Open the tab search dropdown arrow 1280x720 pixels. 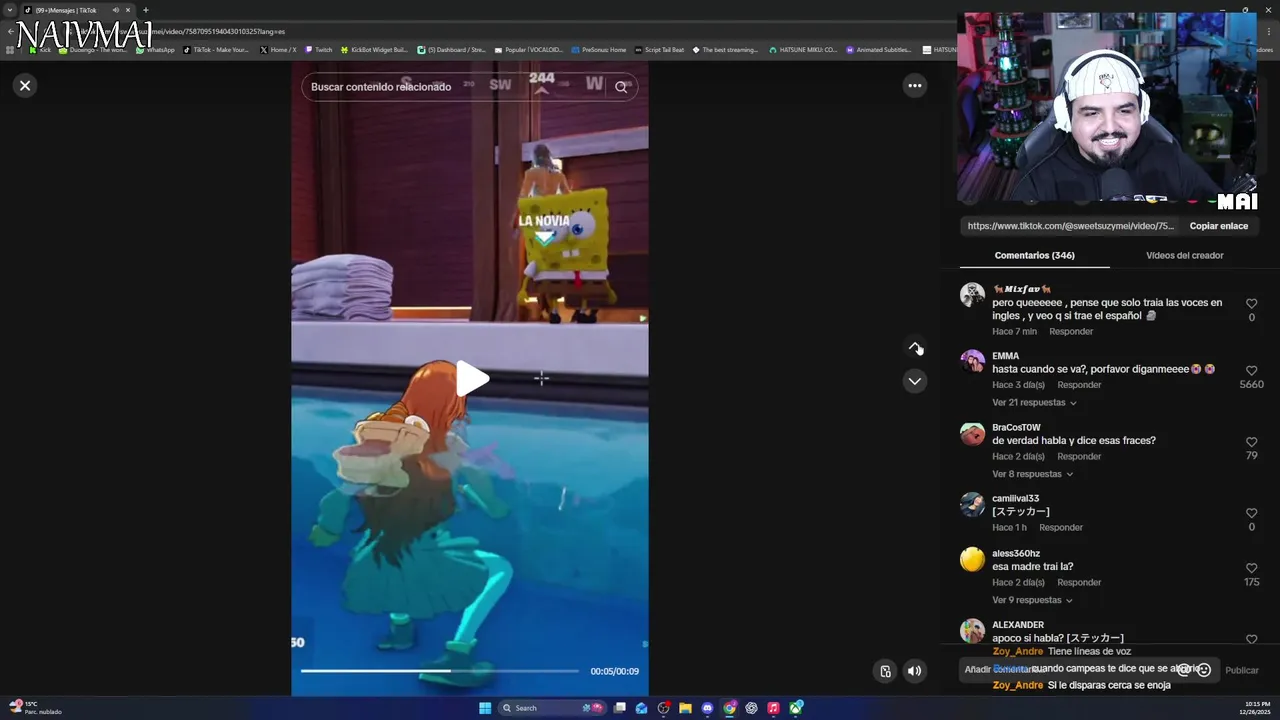(x=10, y=10)
